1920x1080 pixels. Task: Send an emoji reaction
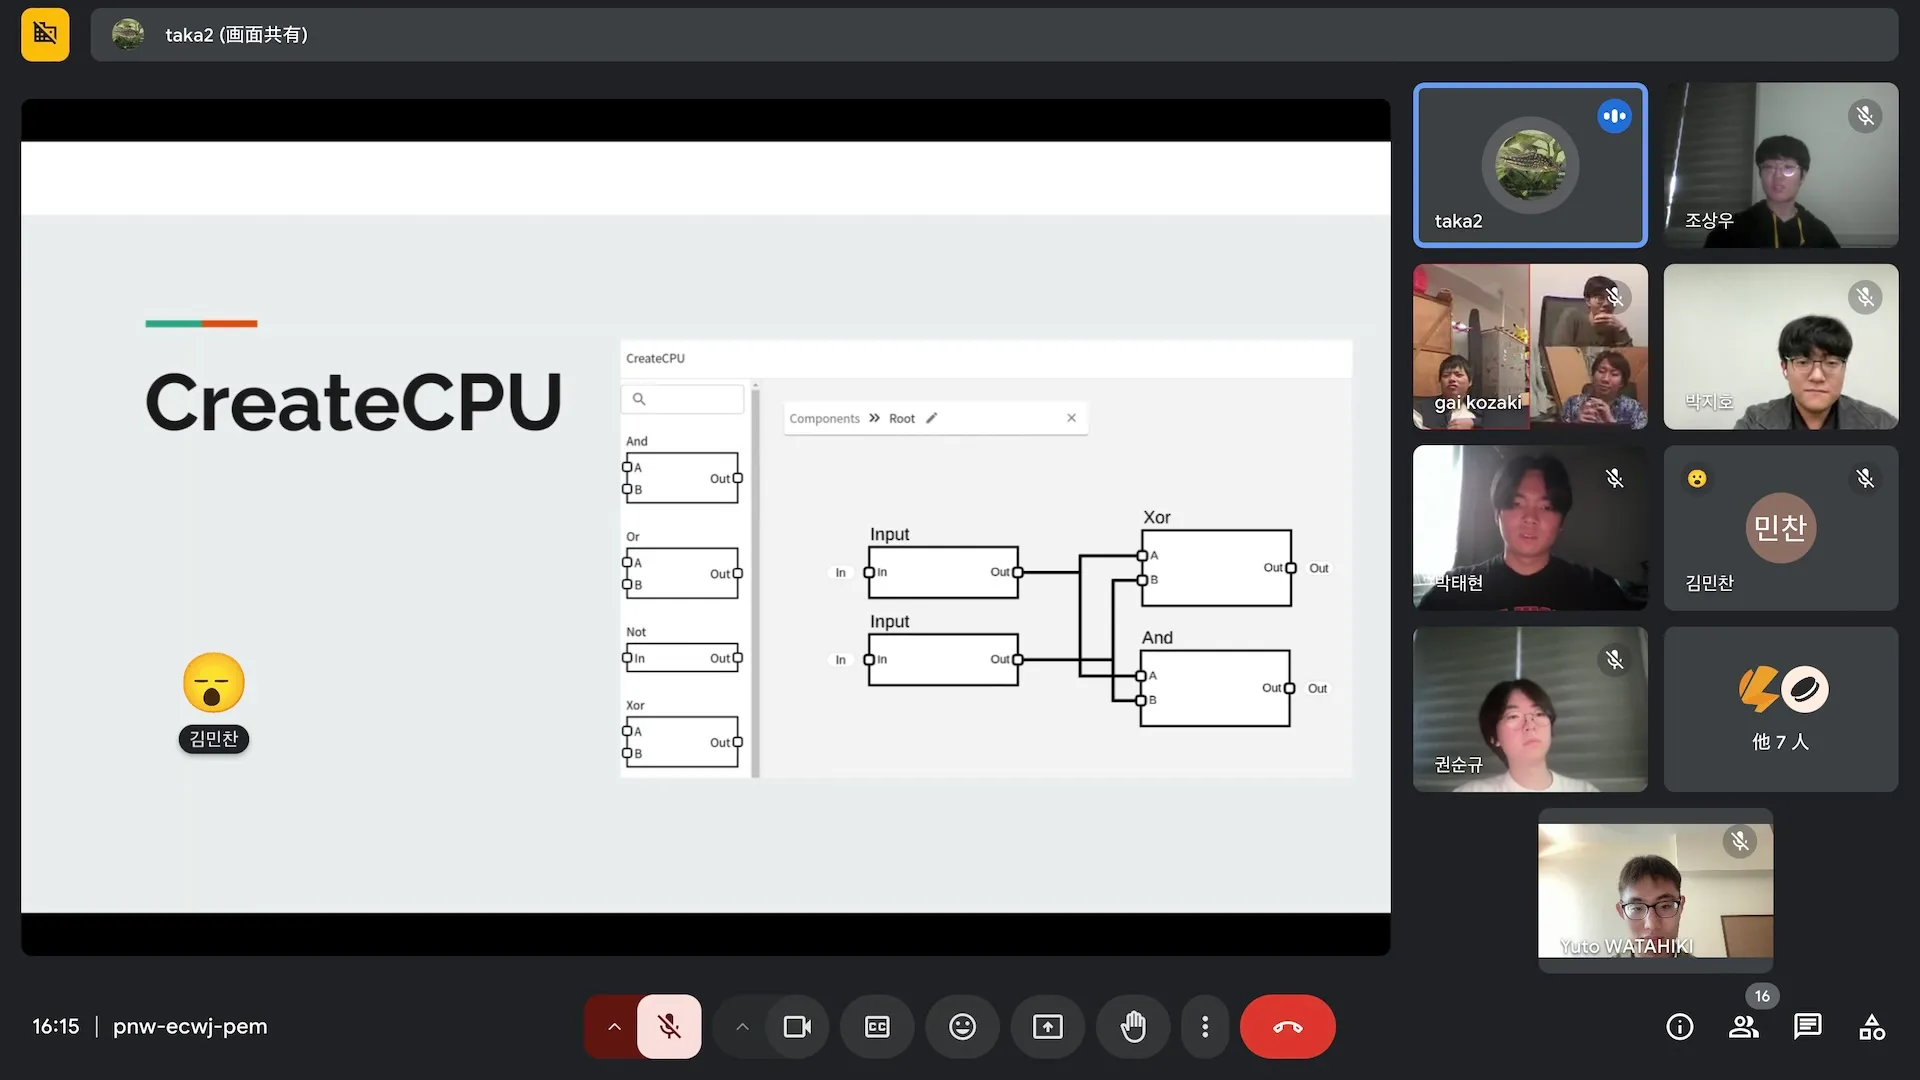click(961, 1026)
